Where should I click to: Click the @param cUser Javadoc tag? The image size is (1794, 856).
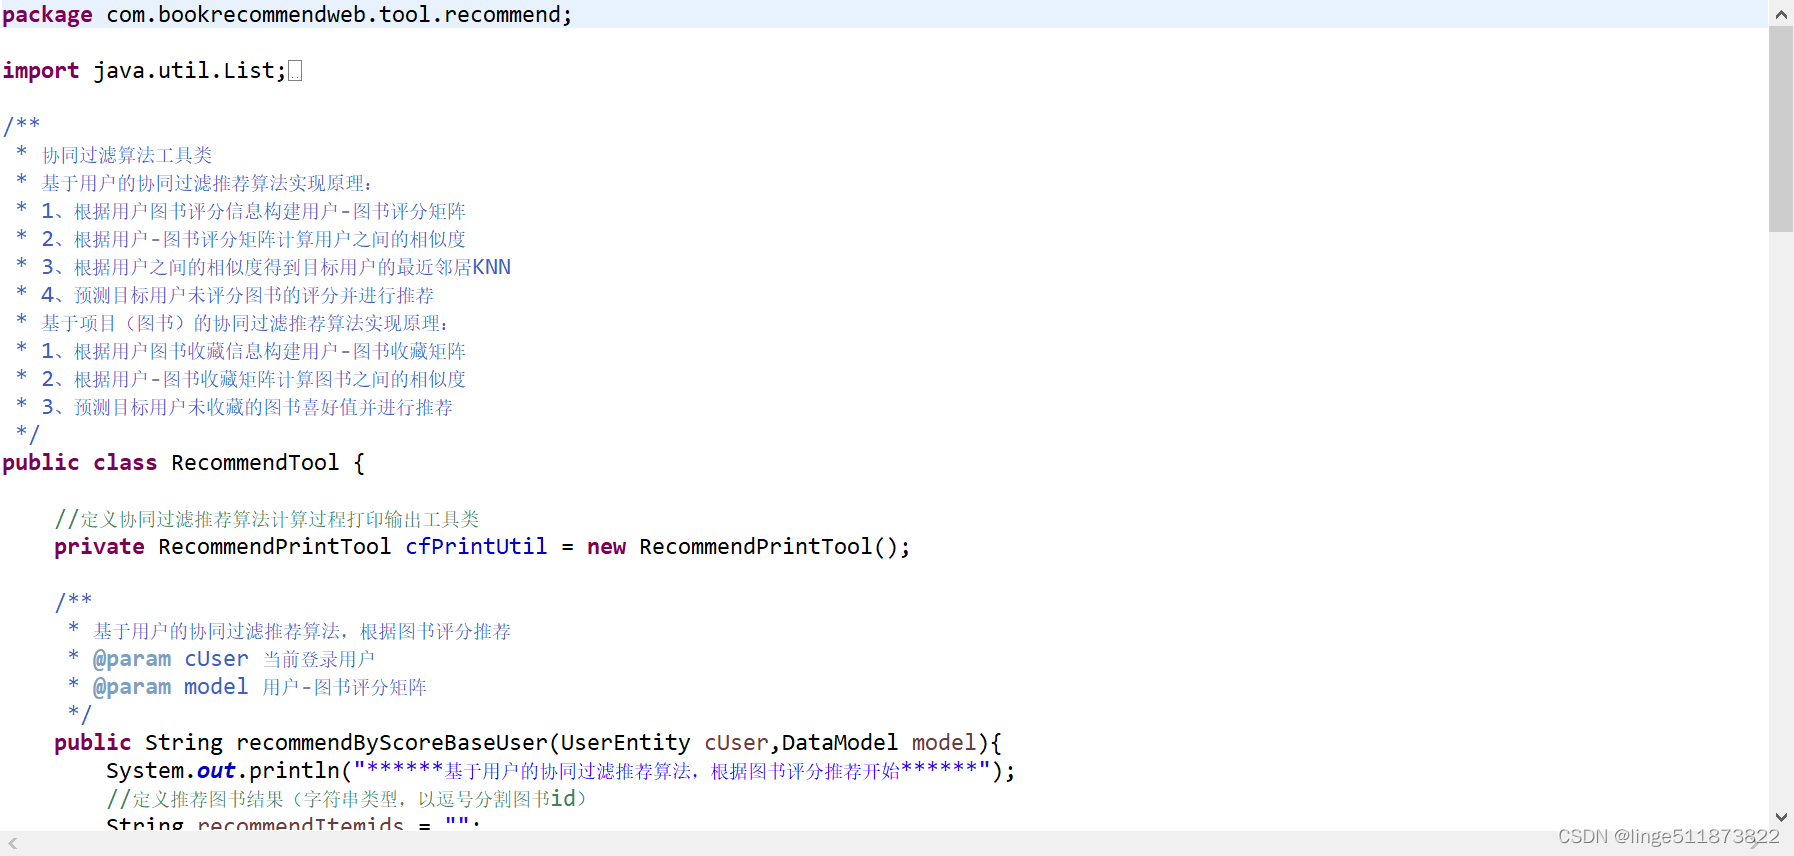coord(170,659)
